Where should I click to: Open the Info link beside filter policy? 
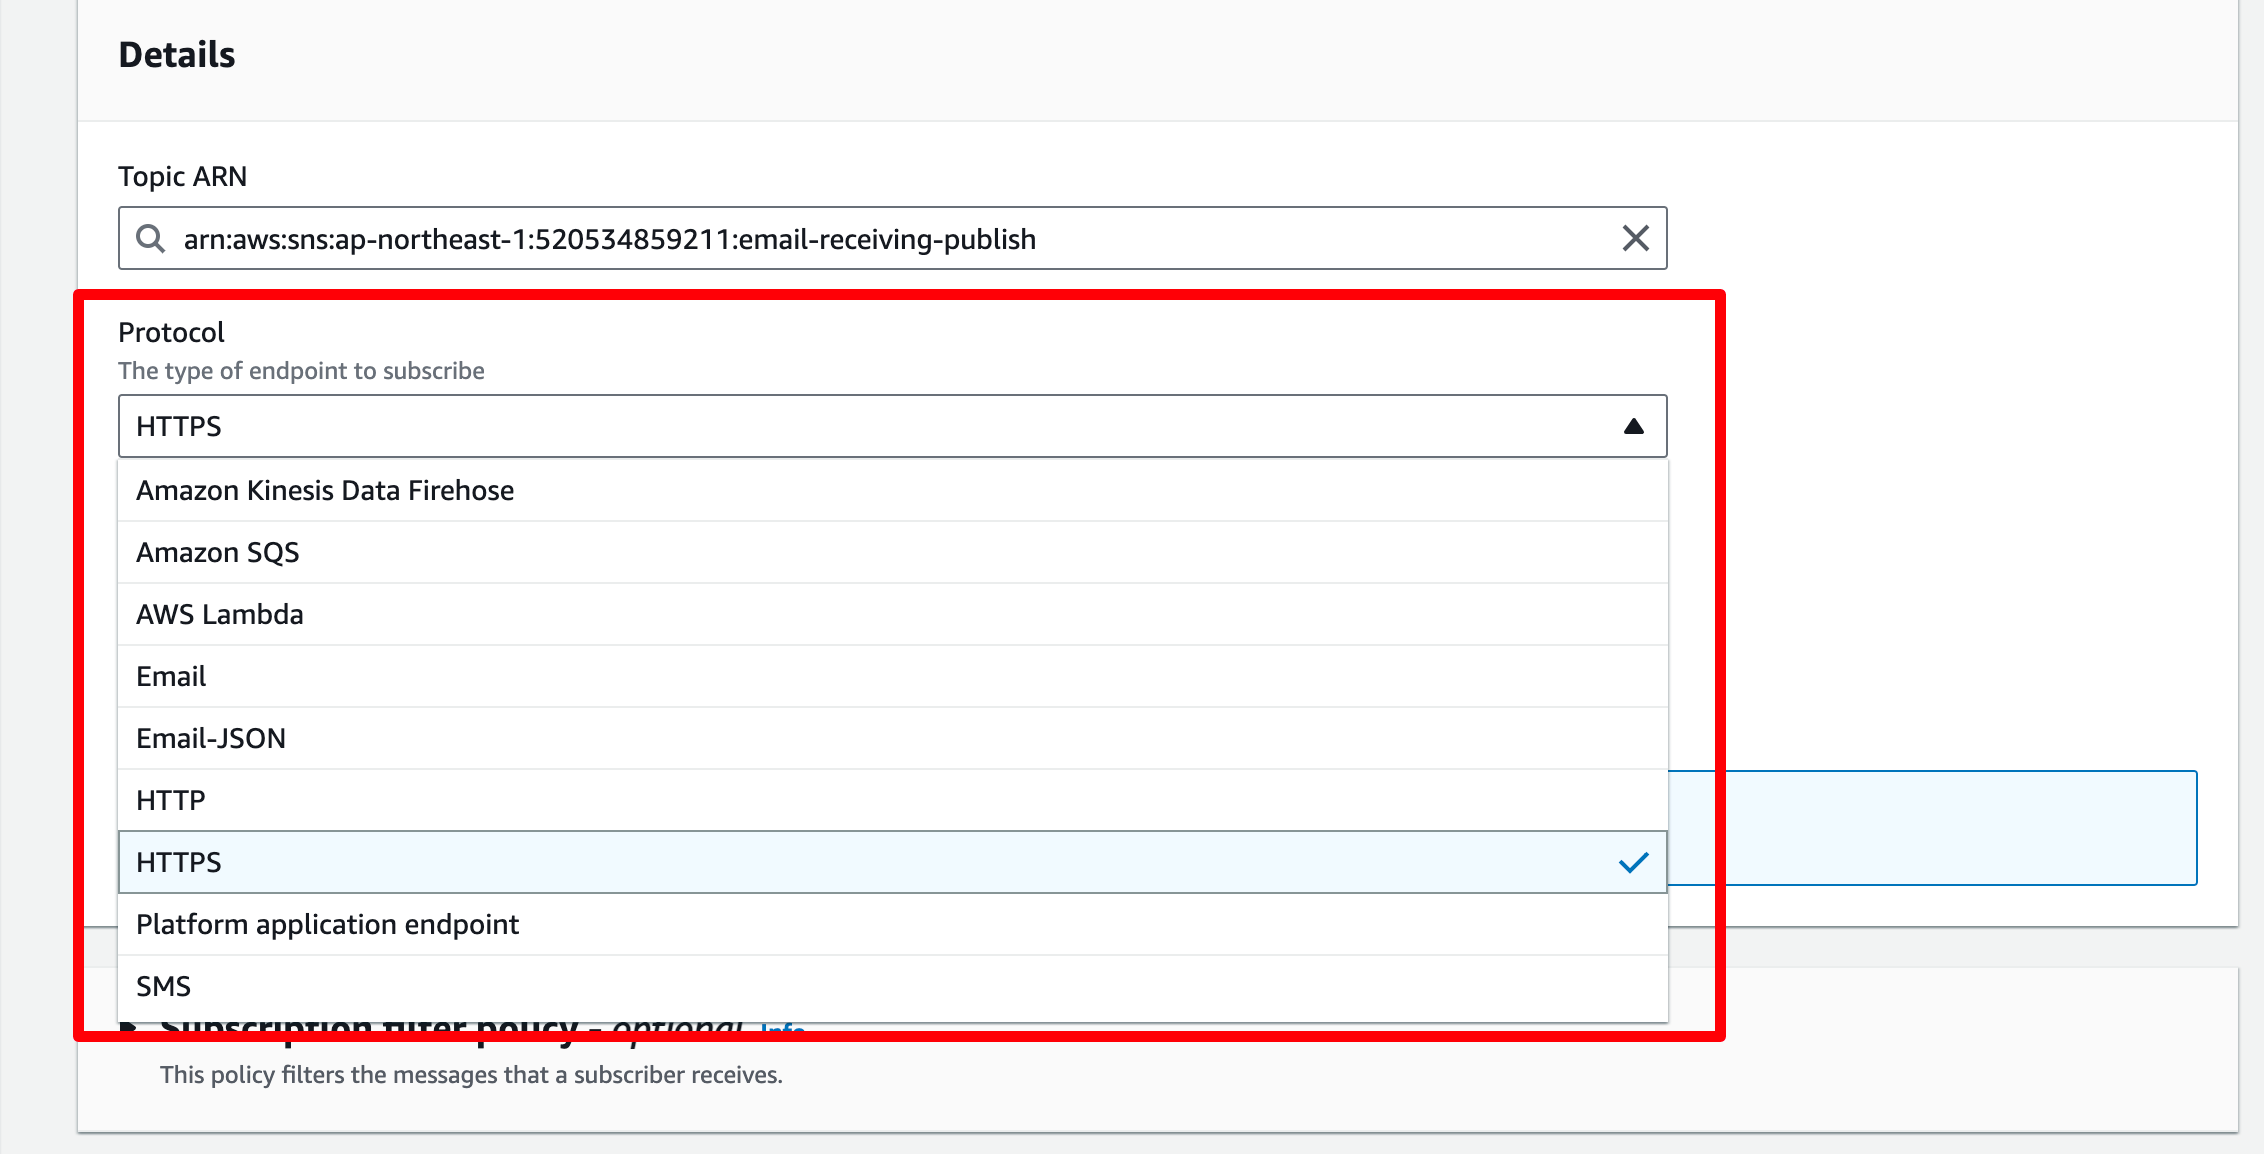pyautogui.click(x=783, y=1028)
